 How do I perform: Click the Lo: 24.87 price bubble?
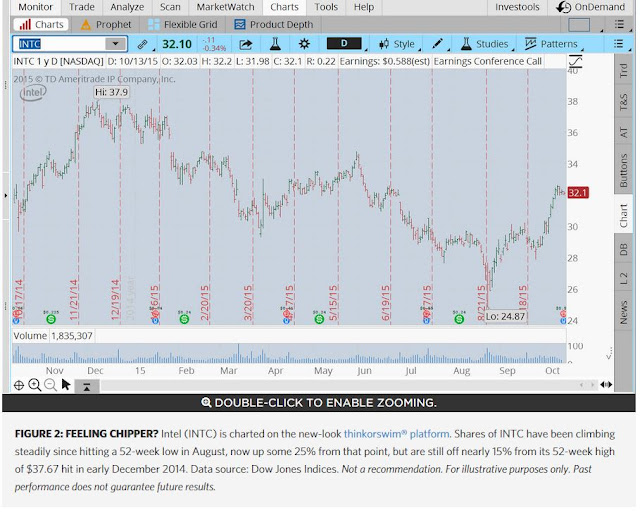click(x=505, y=316)
